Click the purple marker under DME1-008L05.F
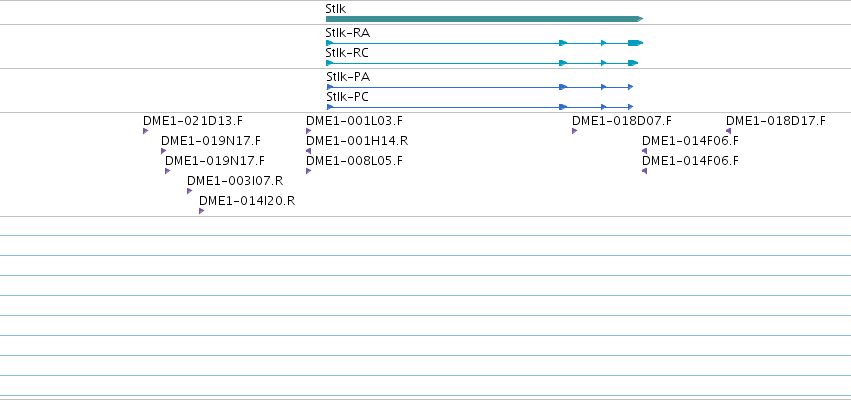Screen dimensions: 851x400 (x=308, y=171)
